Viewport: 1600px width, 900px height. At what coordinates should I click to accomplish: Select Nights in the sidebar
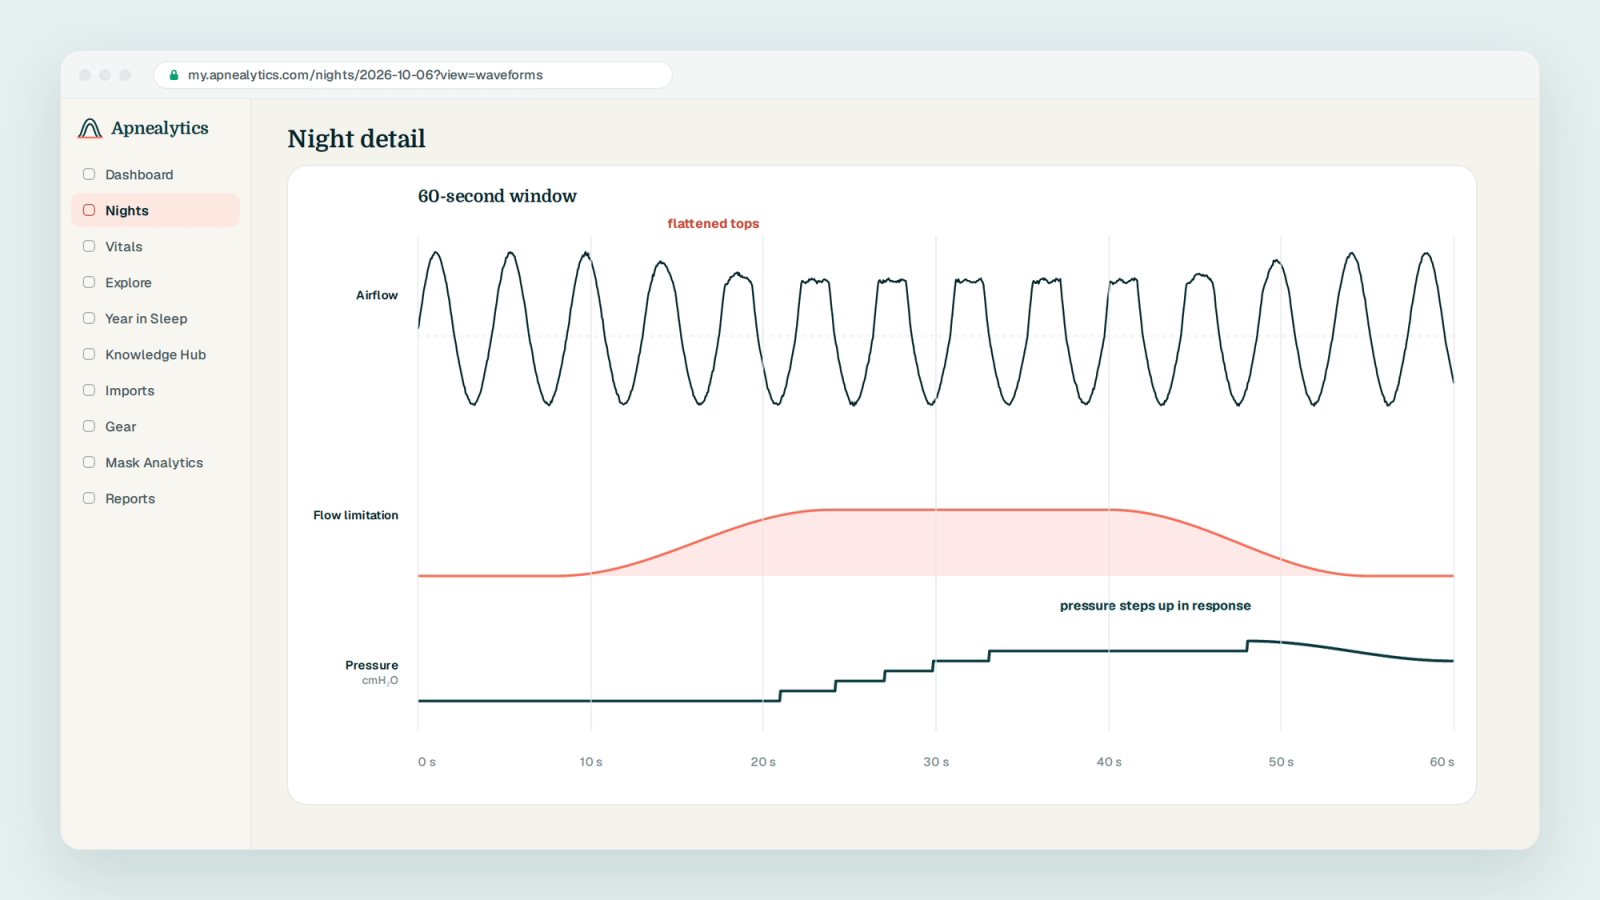pos(155,210)
